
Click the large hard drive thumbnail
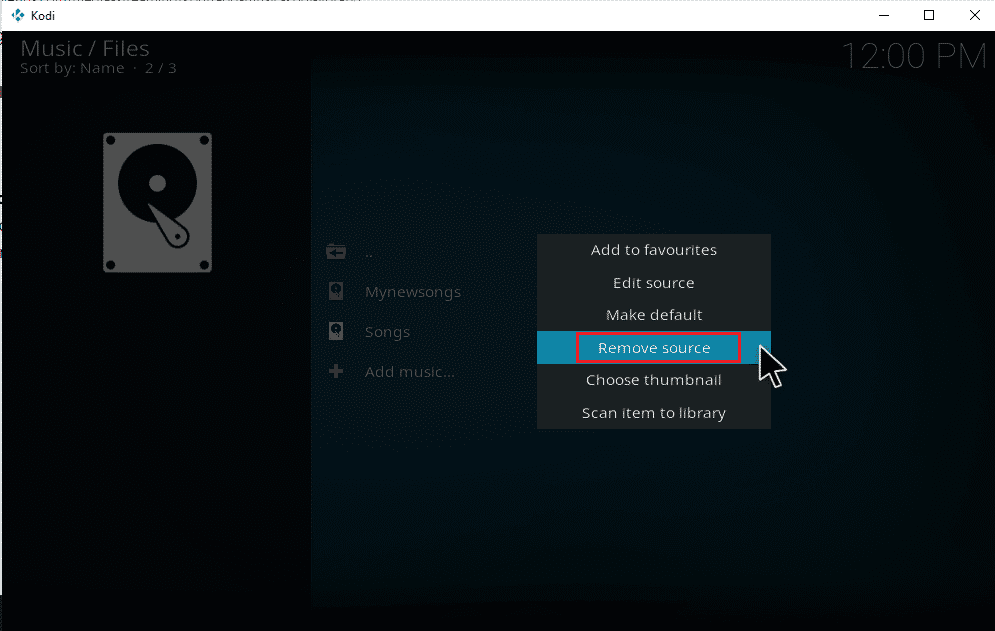[x=157, y=202]
